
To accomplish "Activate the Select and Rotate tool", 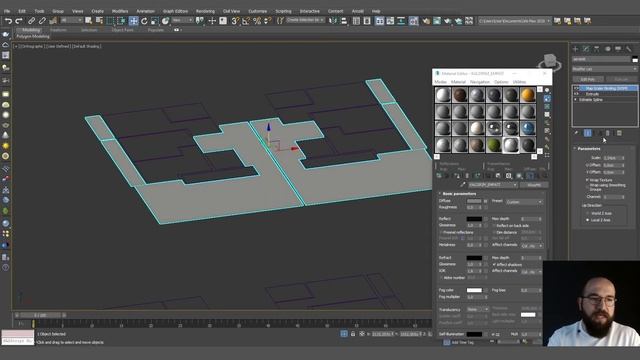I will click(144, 21).
